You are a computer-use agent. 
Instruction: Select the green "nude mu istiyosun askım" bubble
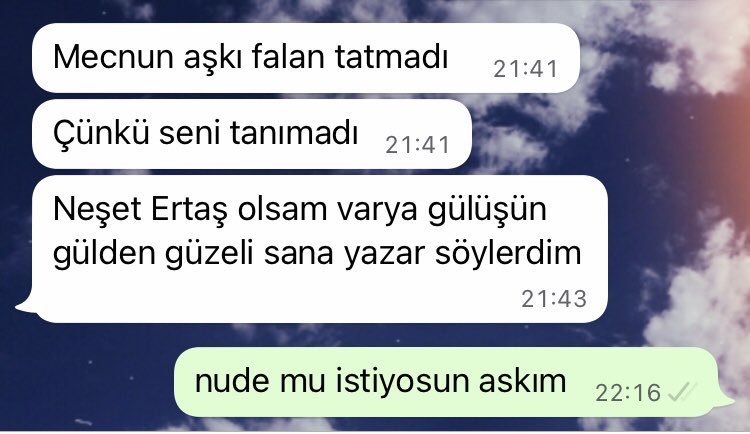[x=446, y=382]
